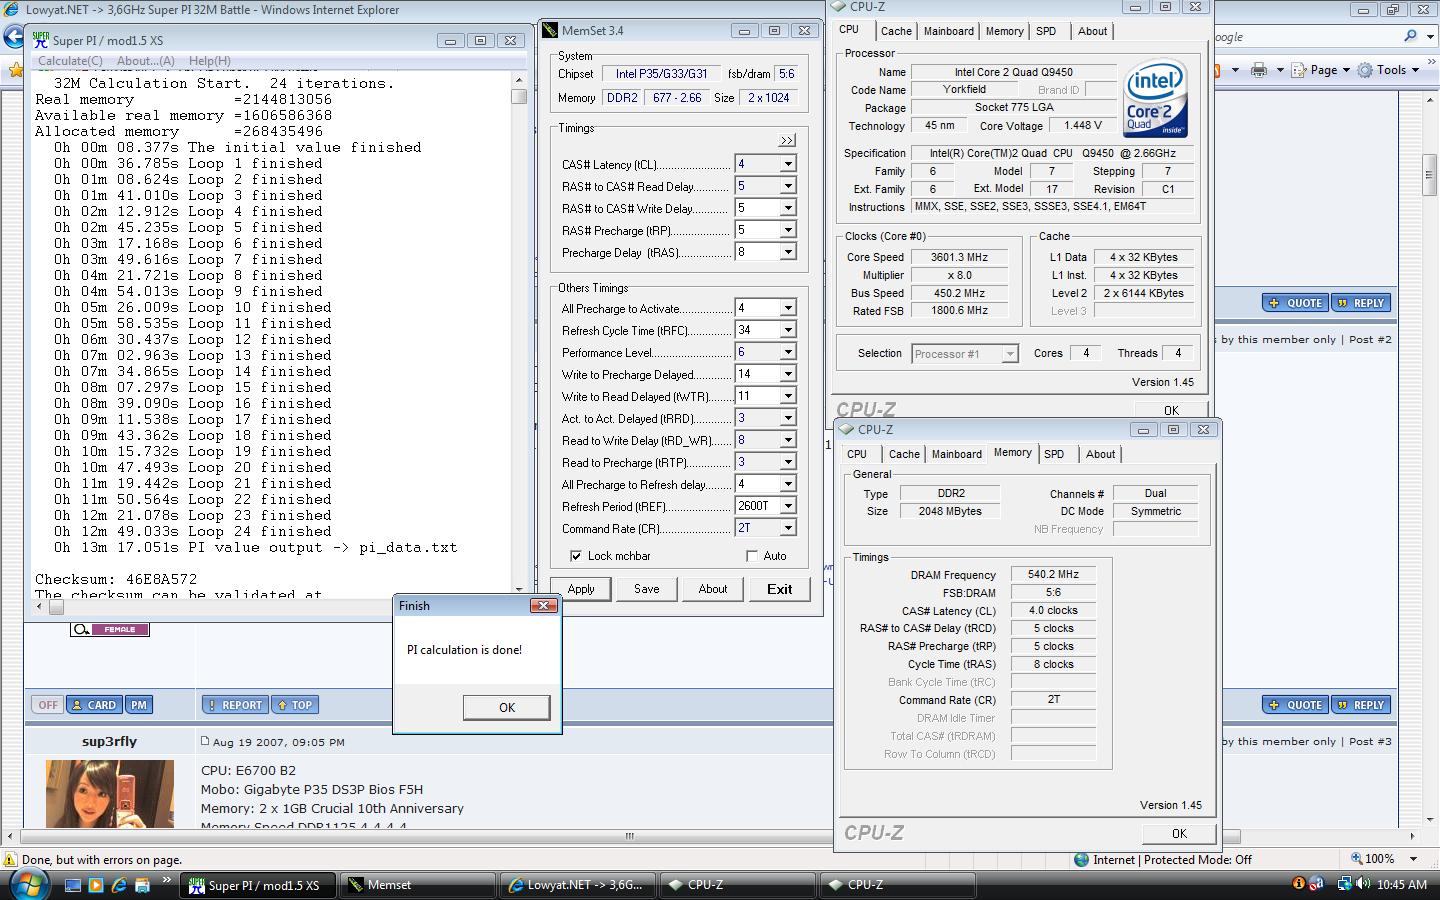Viewport: 1440px width, 900px height.
Task: Click Show Desktop quick launch icon
Action: pos(72,885)
